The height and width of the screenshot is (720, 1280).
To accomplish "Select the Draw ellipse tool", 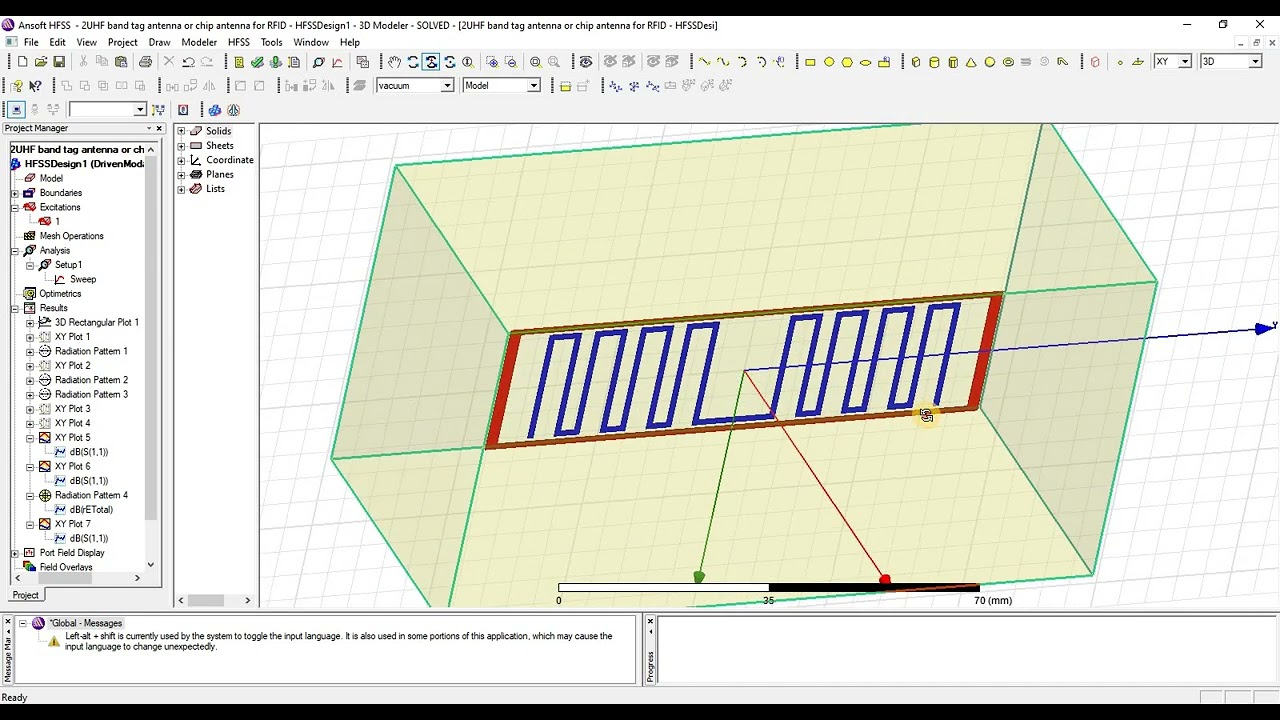I will pos(866,62).
